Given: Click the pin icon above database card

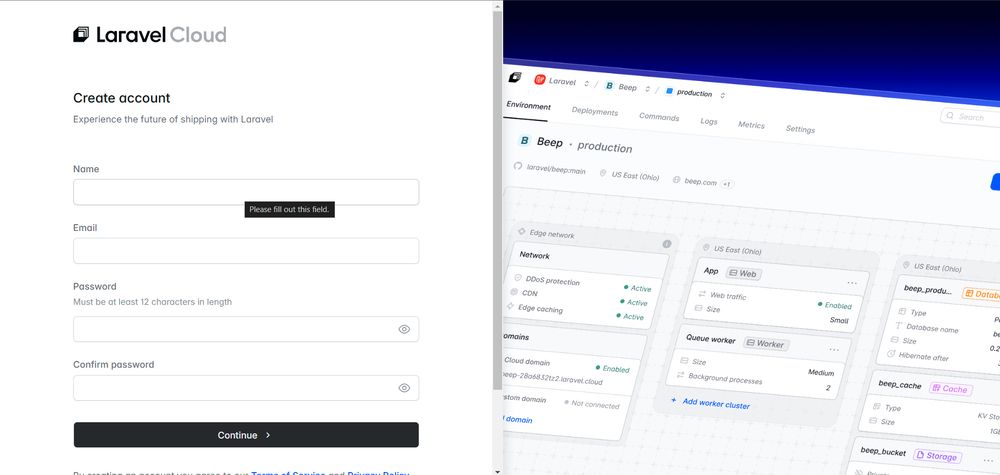Looking at the screenshot, I should pyautogui.click(x=906, y=265).
